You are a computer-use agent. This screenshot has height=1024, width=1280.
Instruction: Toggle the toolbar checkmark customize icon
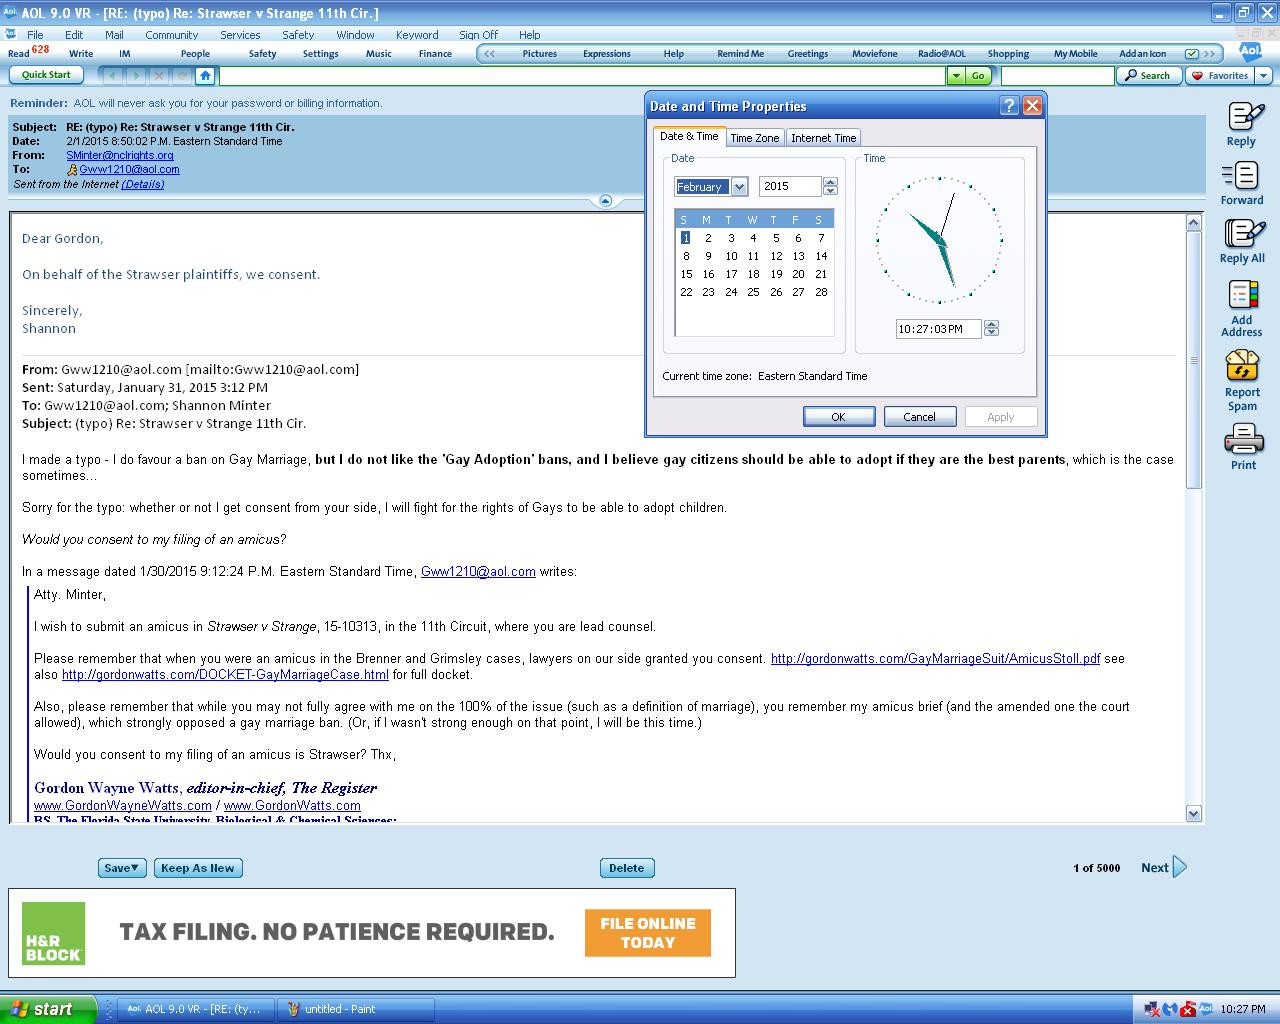(1192, 54)
